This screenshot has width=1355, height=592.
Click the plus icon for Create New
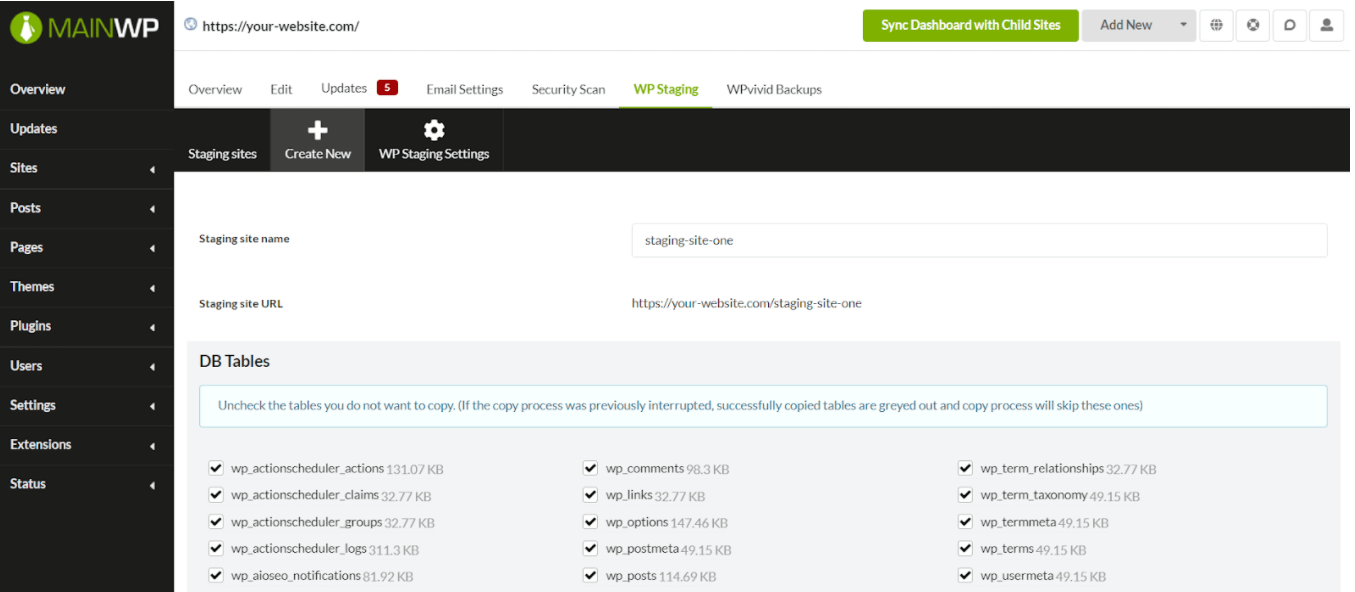pyautogui.click(x=317, y=130)
